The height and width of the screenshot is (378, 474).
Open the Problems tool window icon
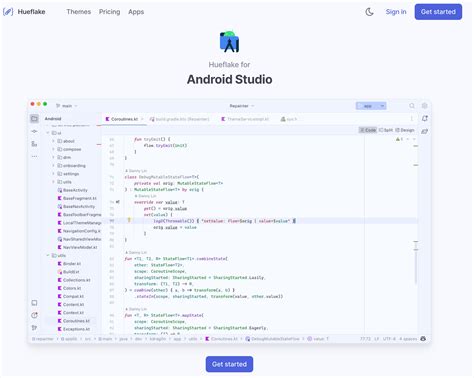34,315
